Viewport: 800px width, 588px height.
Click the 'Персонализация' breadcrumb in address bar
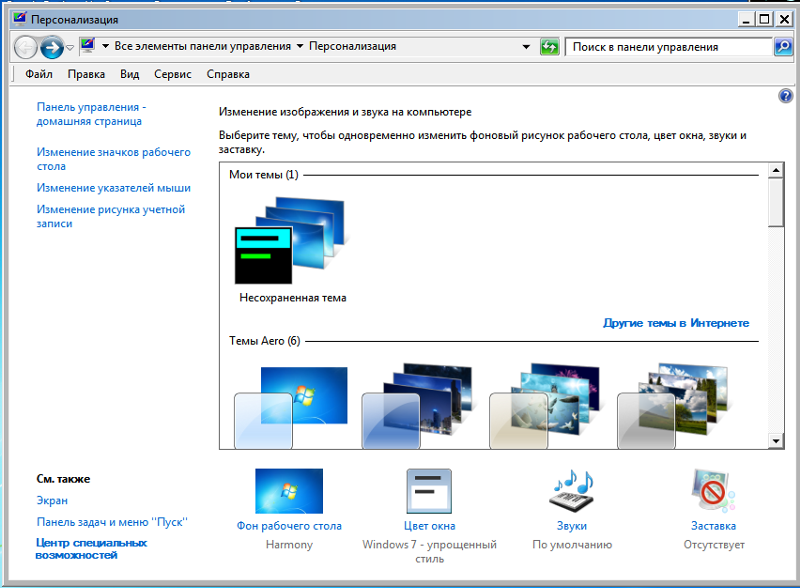pos(353,46)
